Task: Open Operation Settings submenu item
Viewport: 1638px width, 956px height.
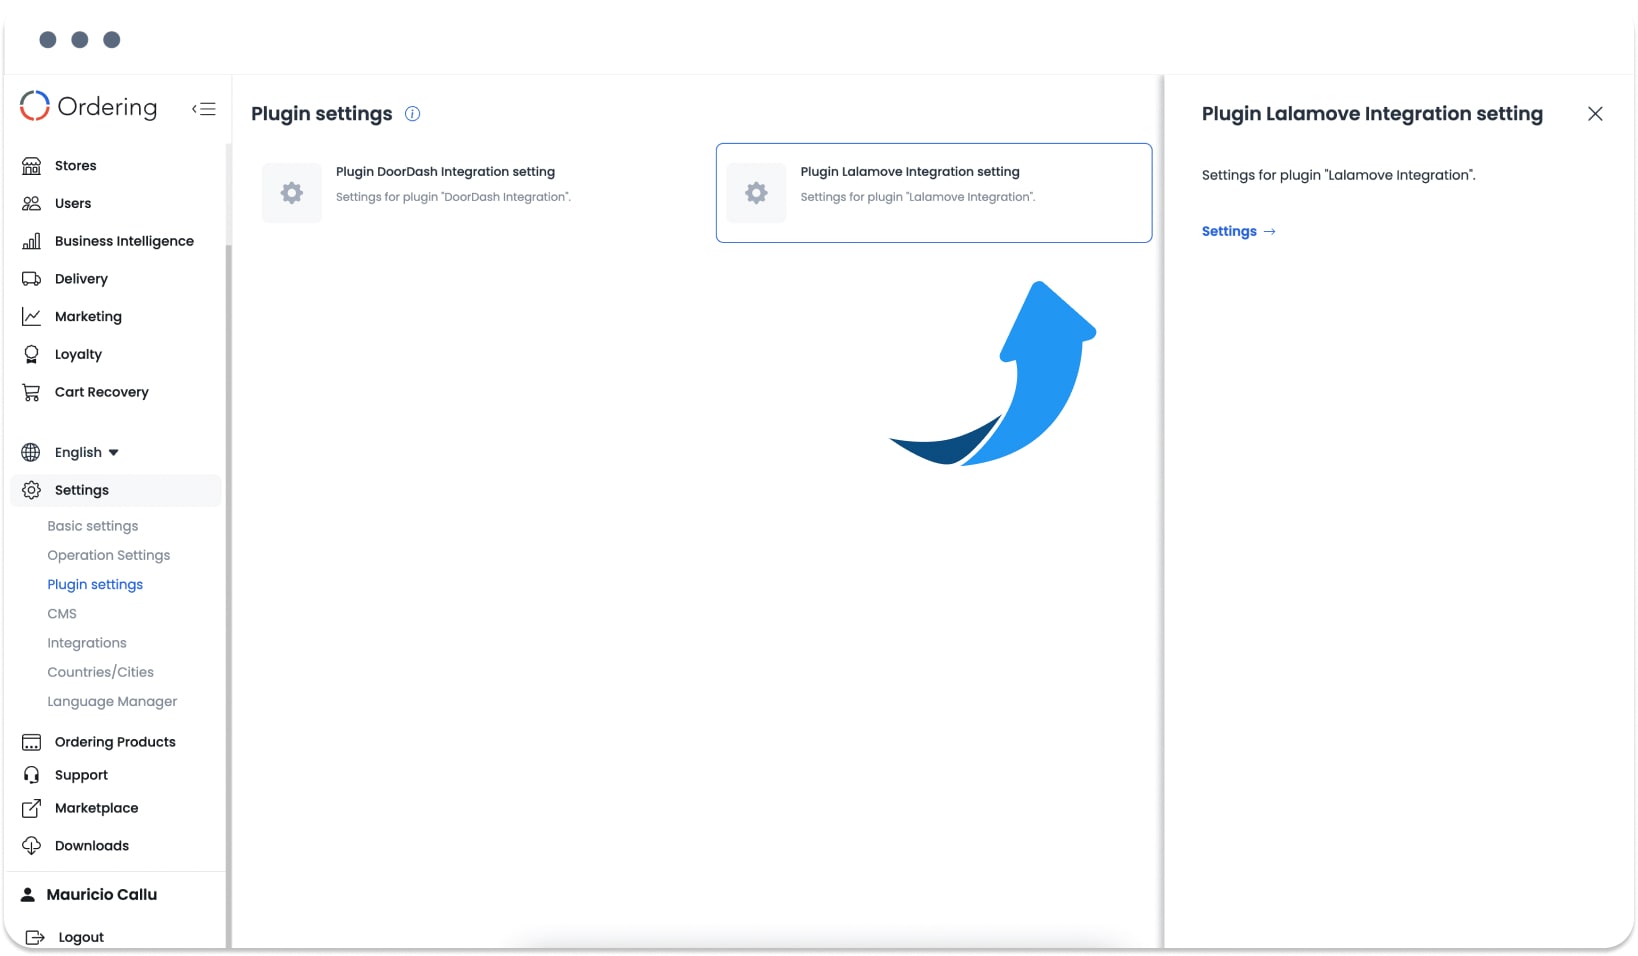Action: tap(109, 555)
